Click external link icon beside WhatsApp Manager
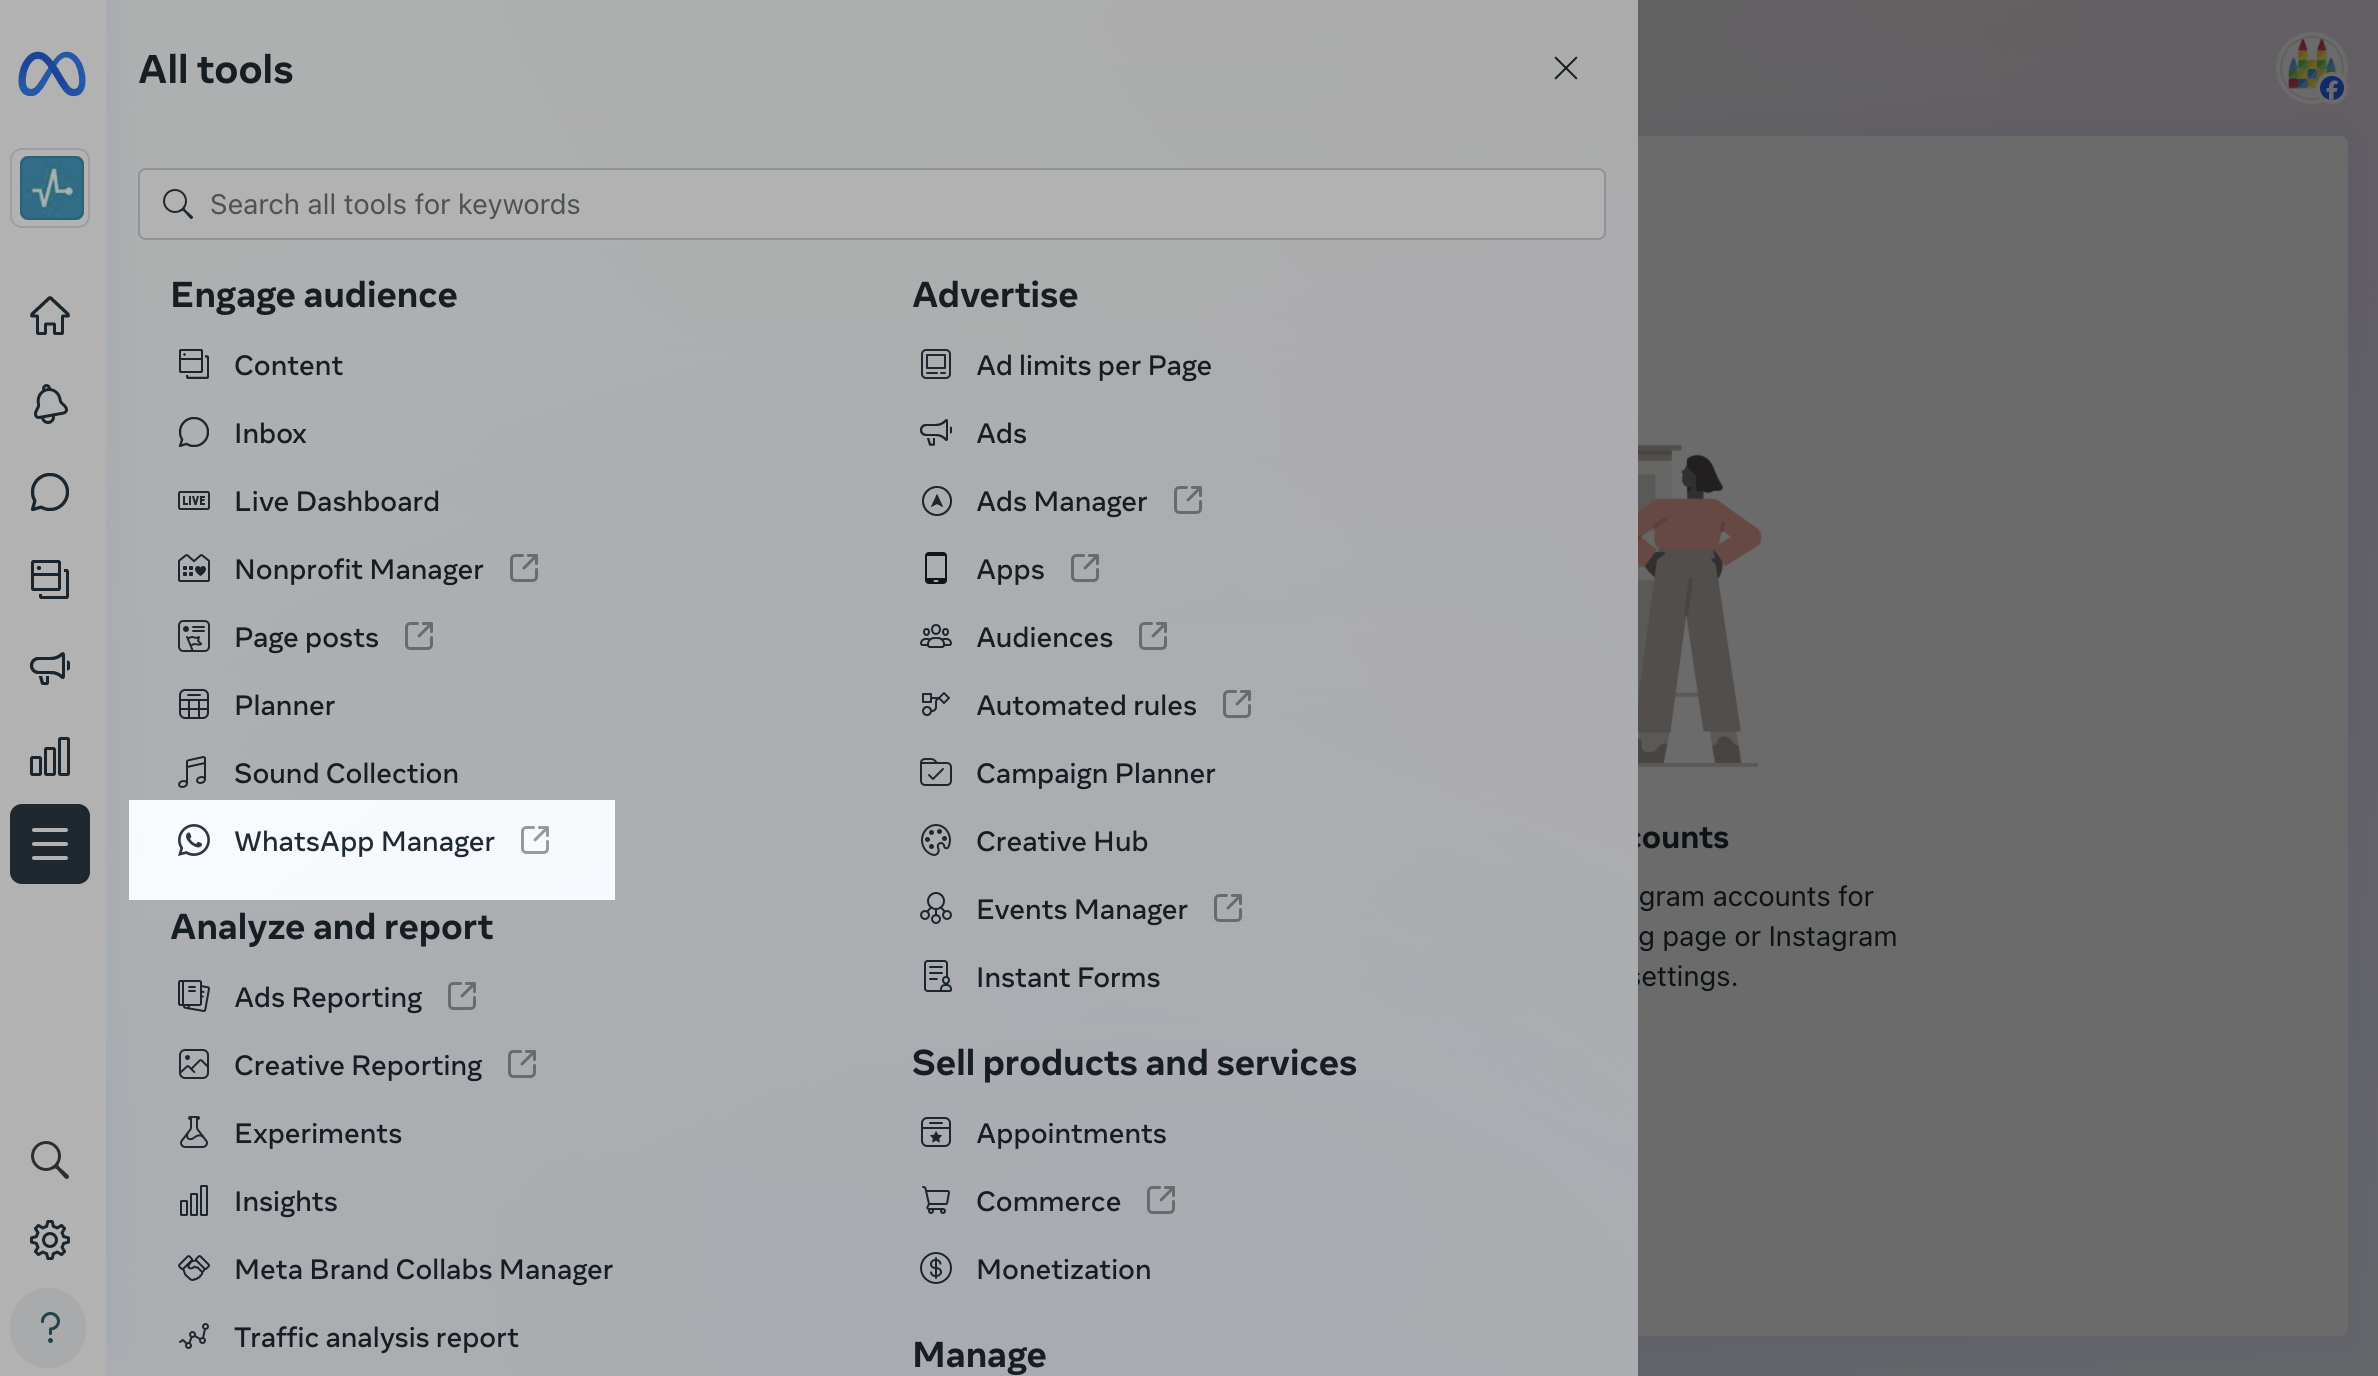This screenshot has width=2378, height=1376. [x=535, y=840]
